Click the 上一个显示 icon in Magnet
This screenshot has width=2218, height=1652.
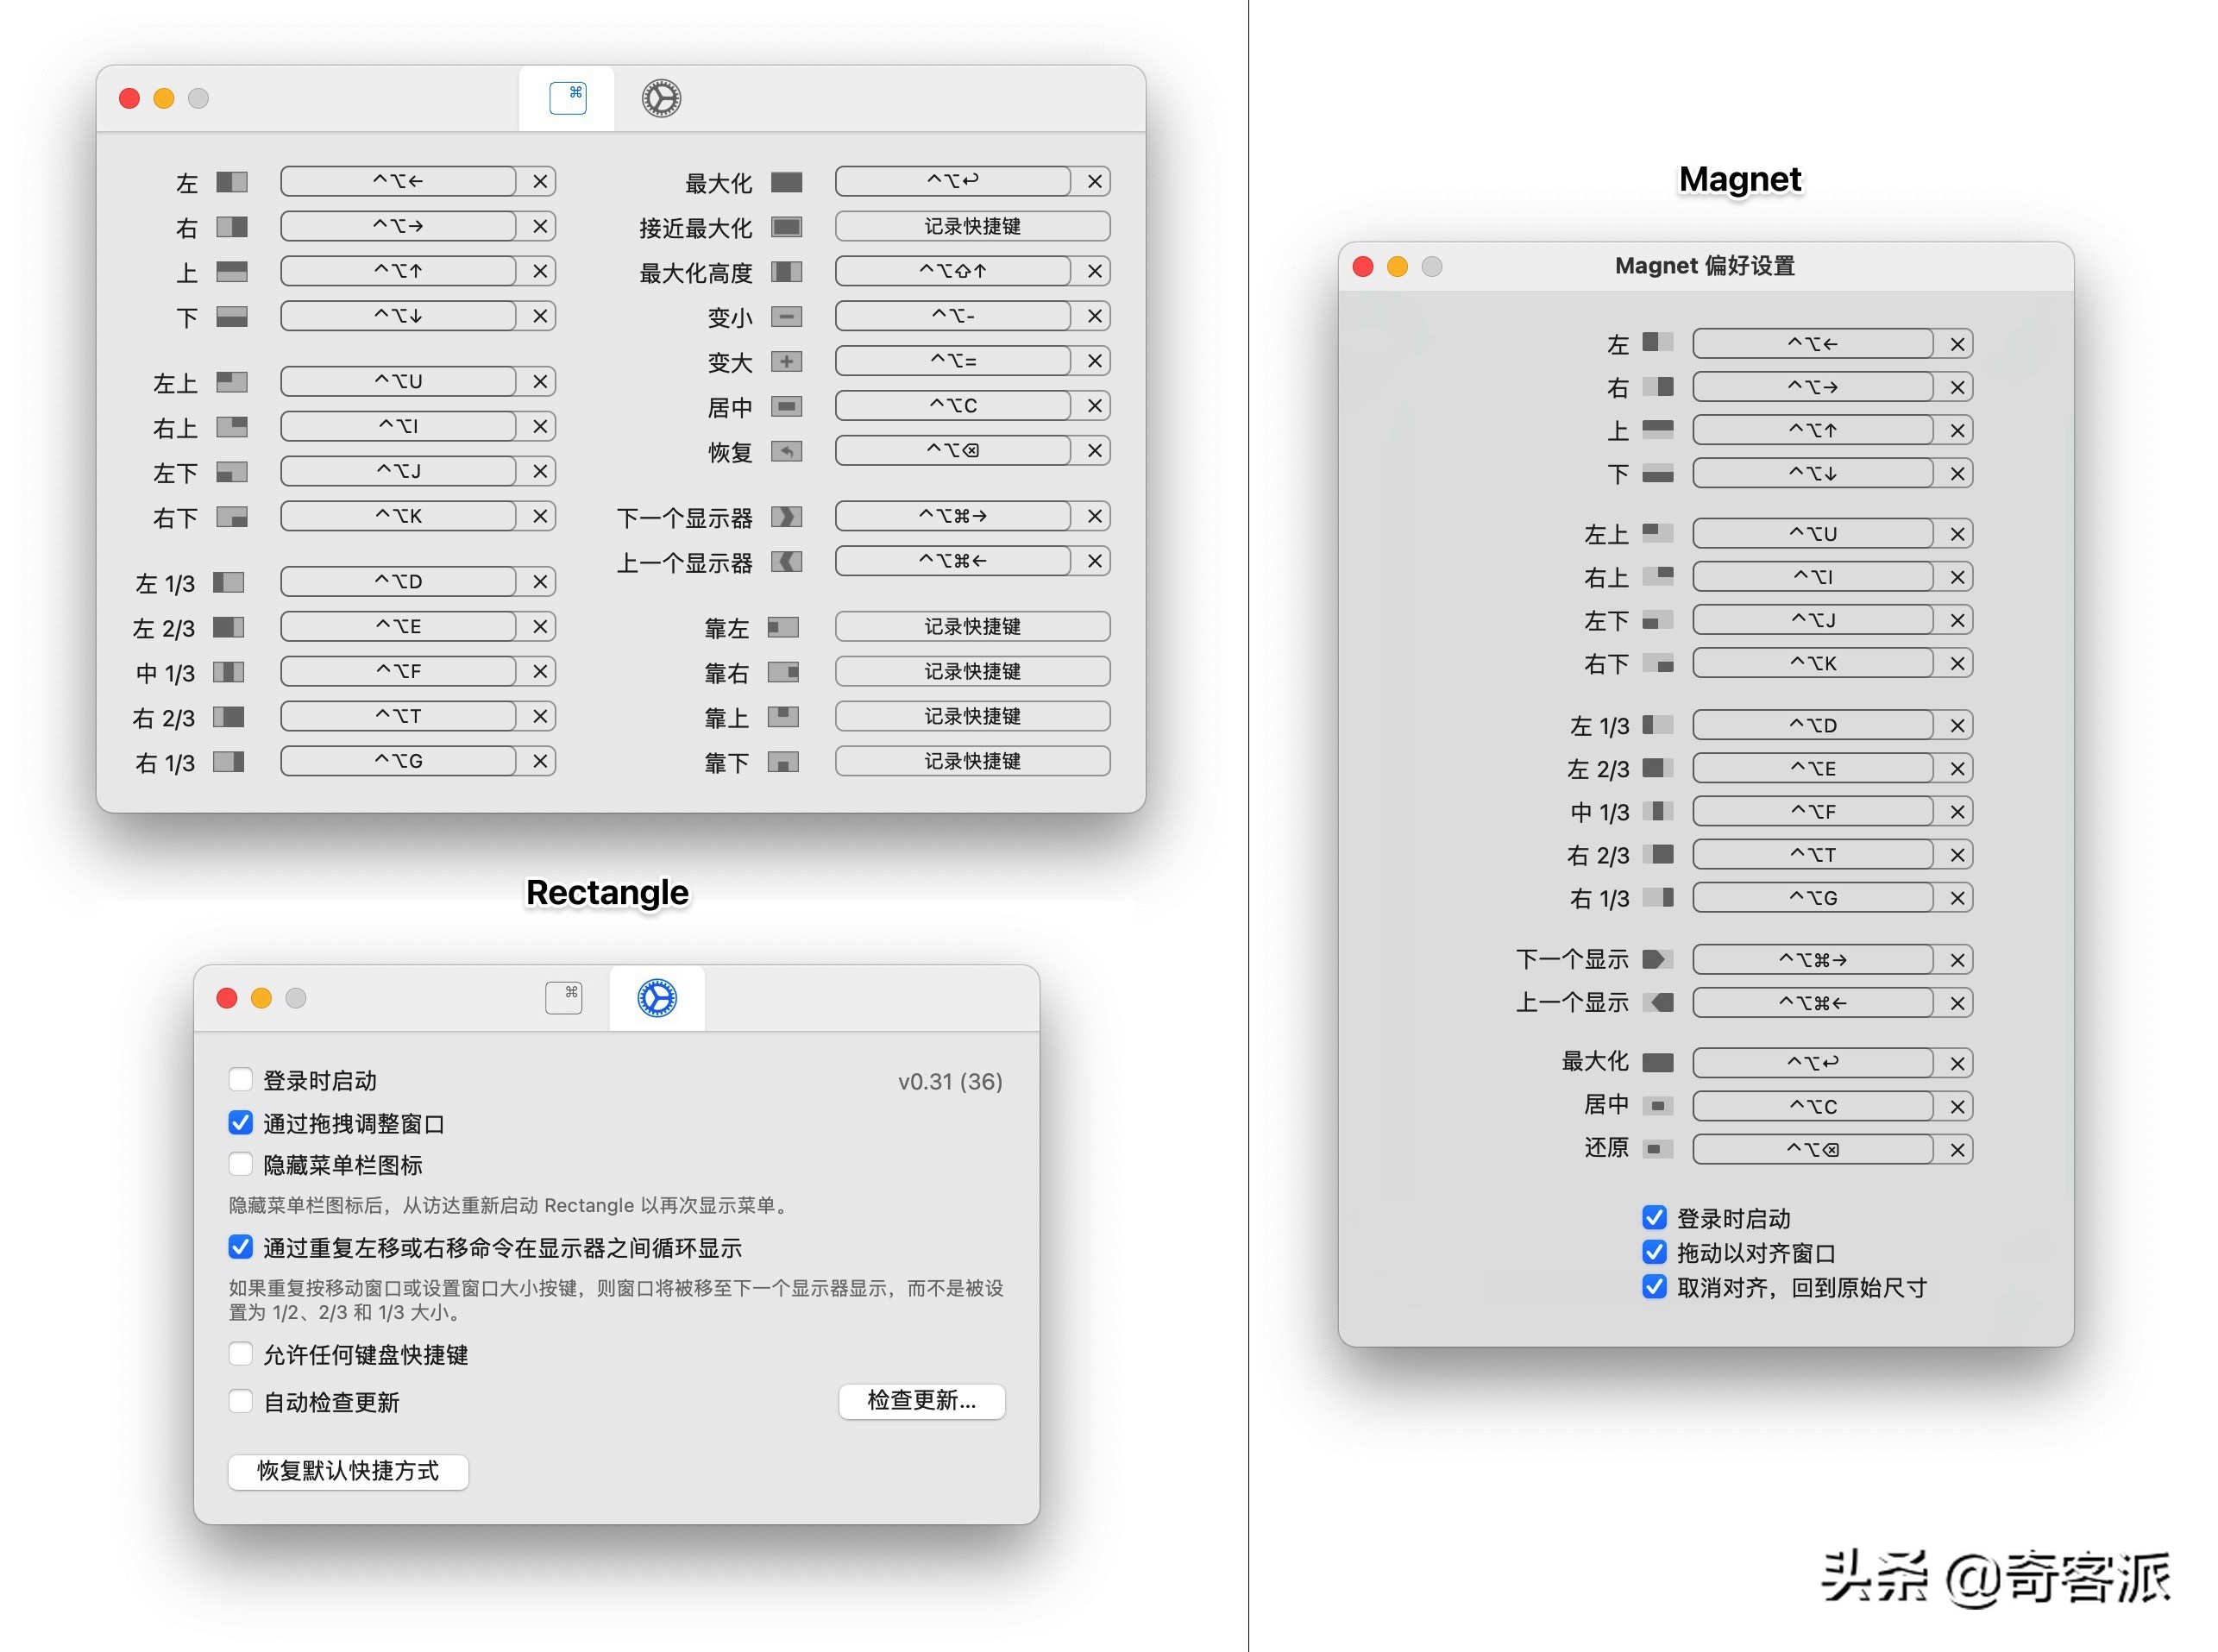coord(1659,1002)
